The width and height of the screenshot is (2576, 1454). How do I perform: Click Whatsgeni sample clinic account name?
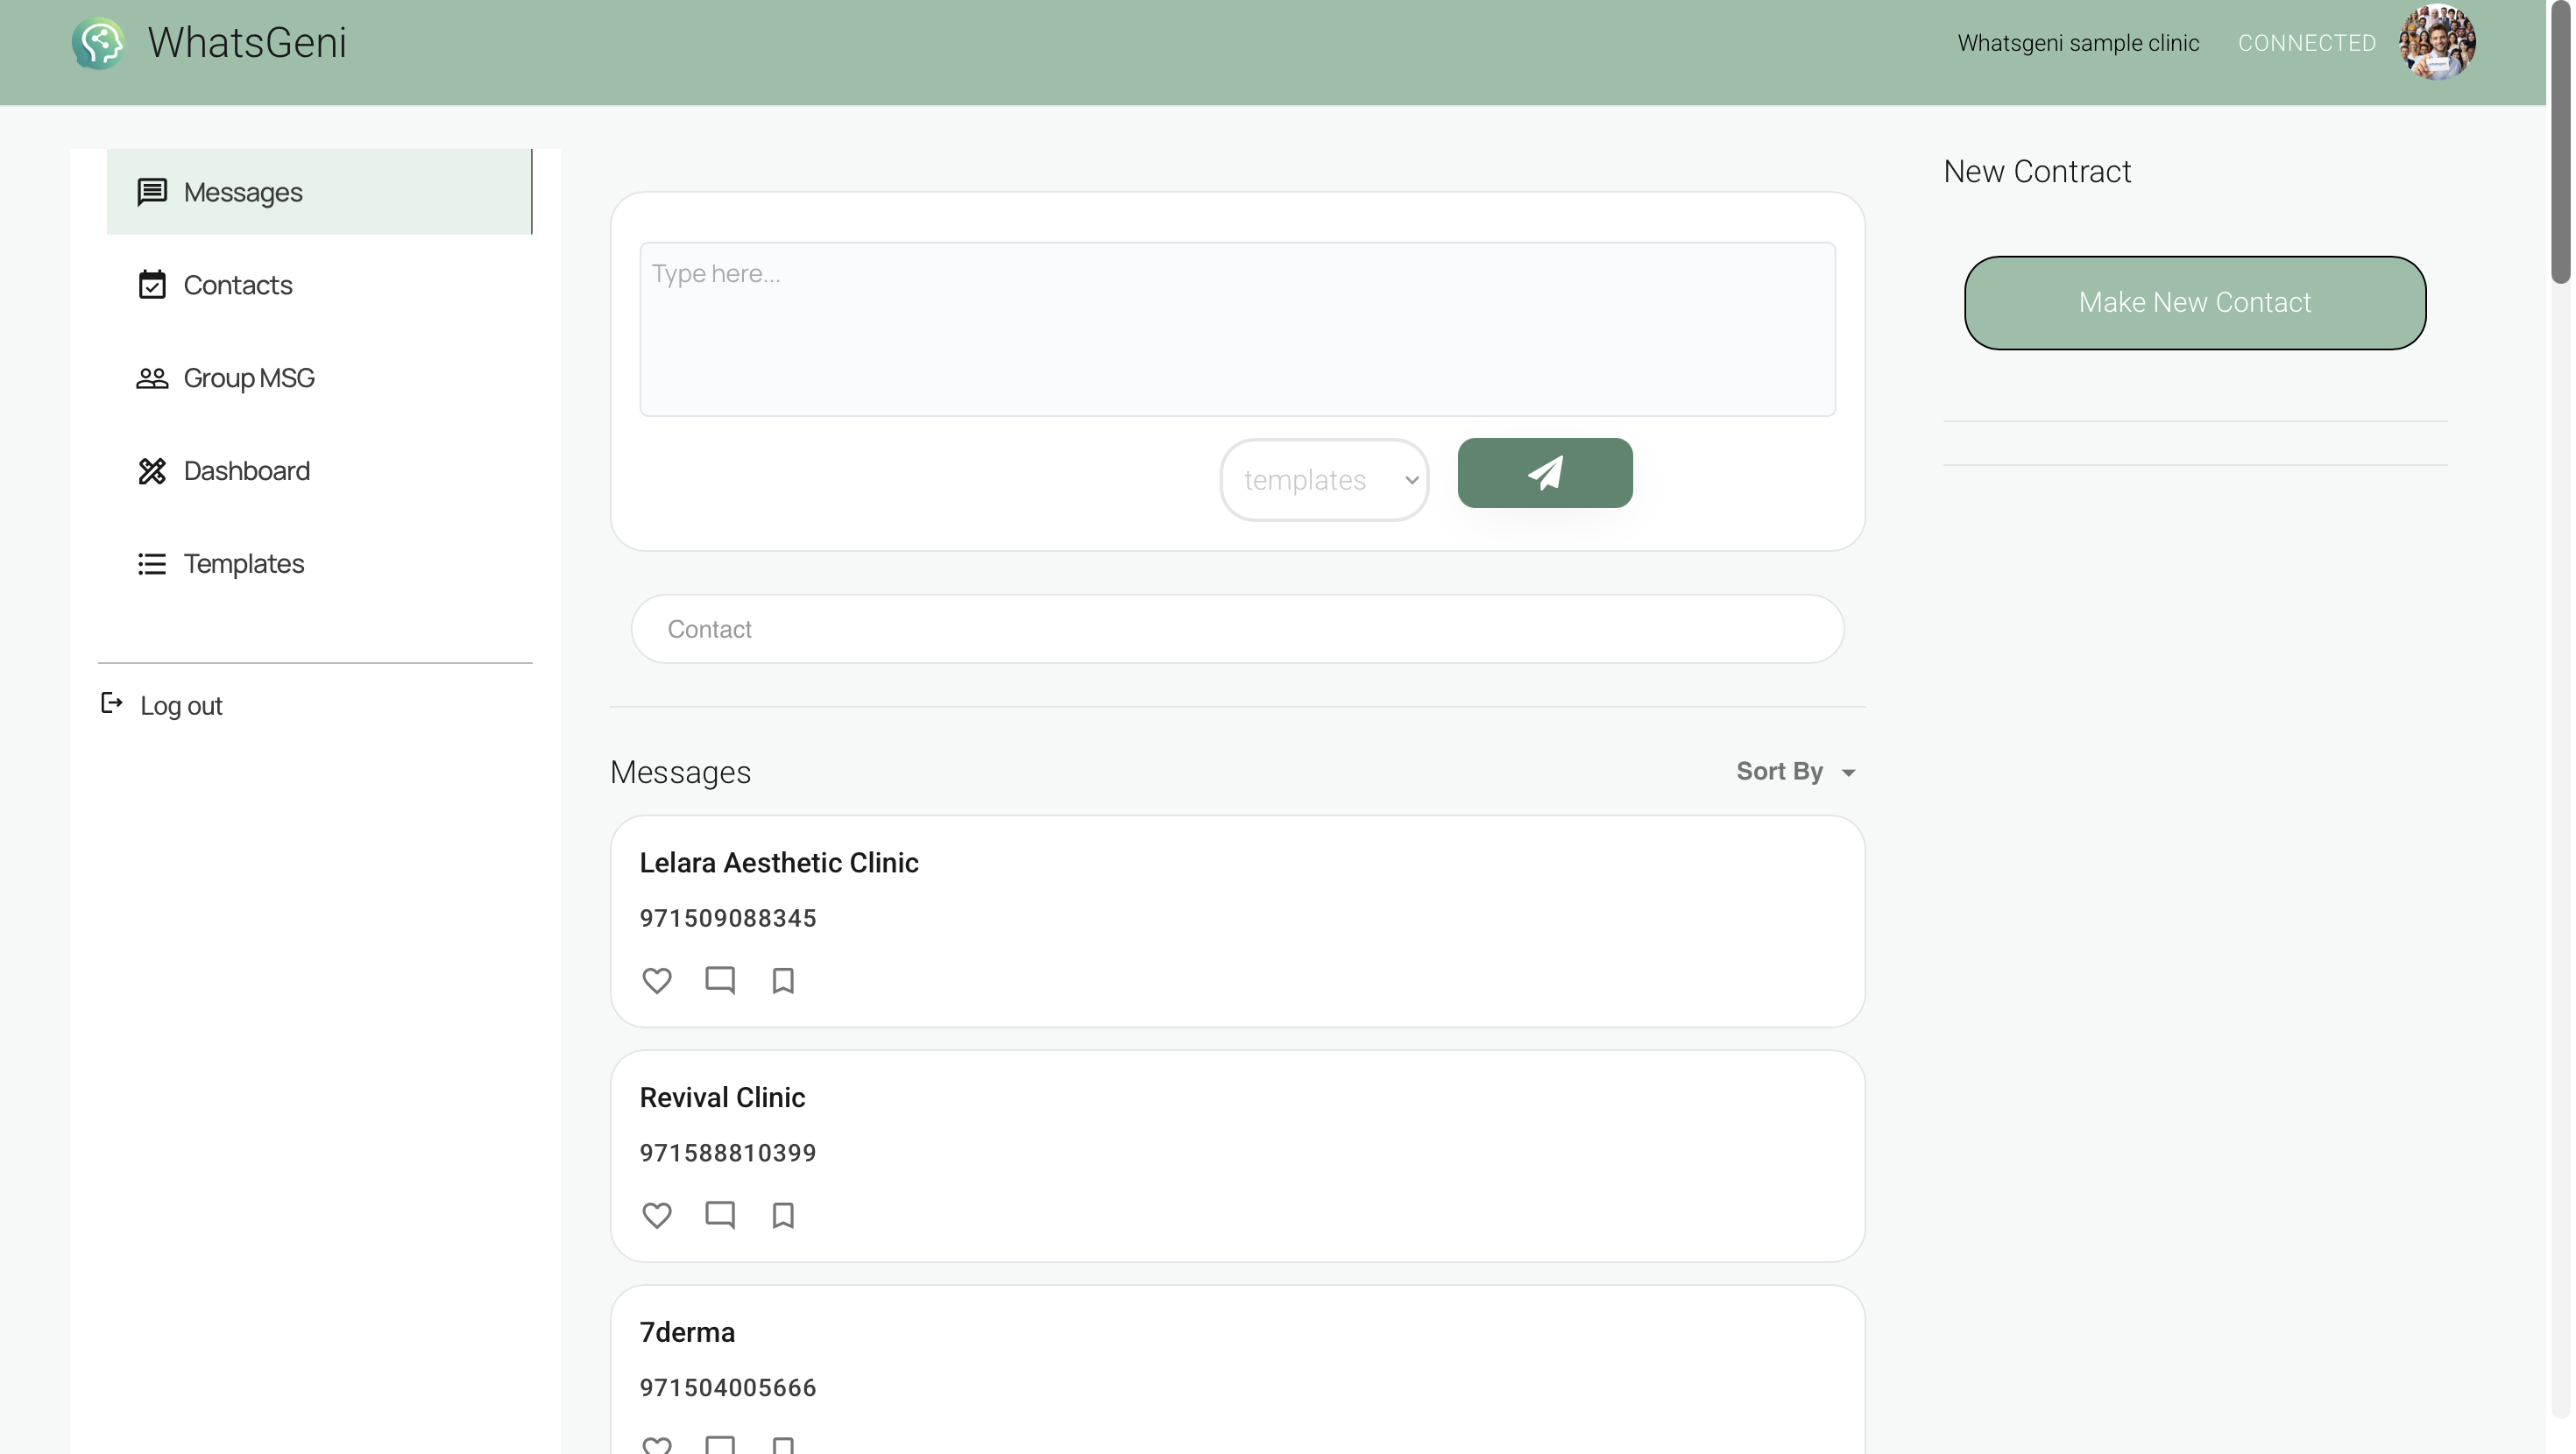point(2078,43)
